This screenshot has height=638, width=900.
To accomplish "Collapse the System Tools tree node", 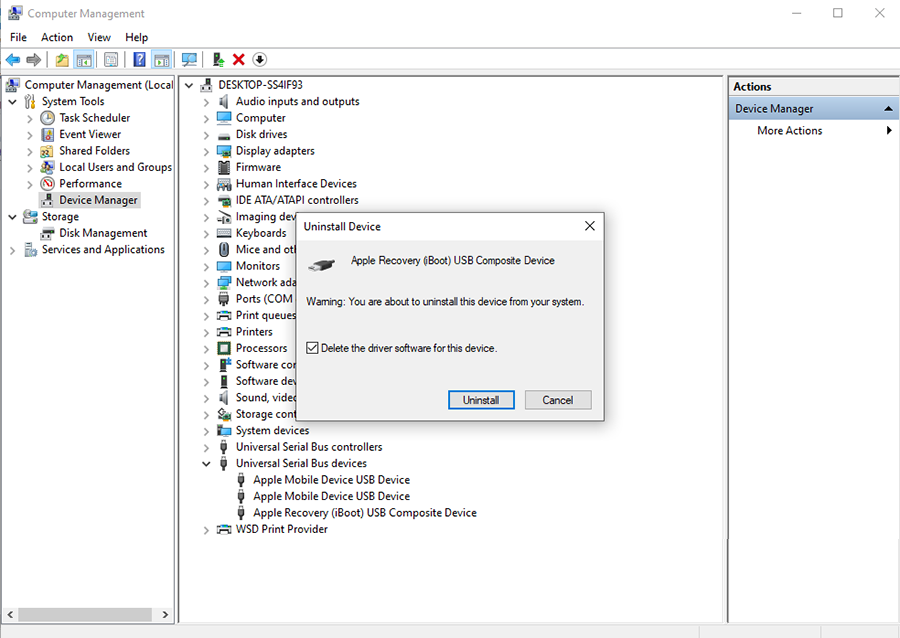I will [12, 102].
